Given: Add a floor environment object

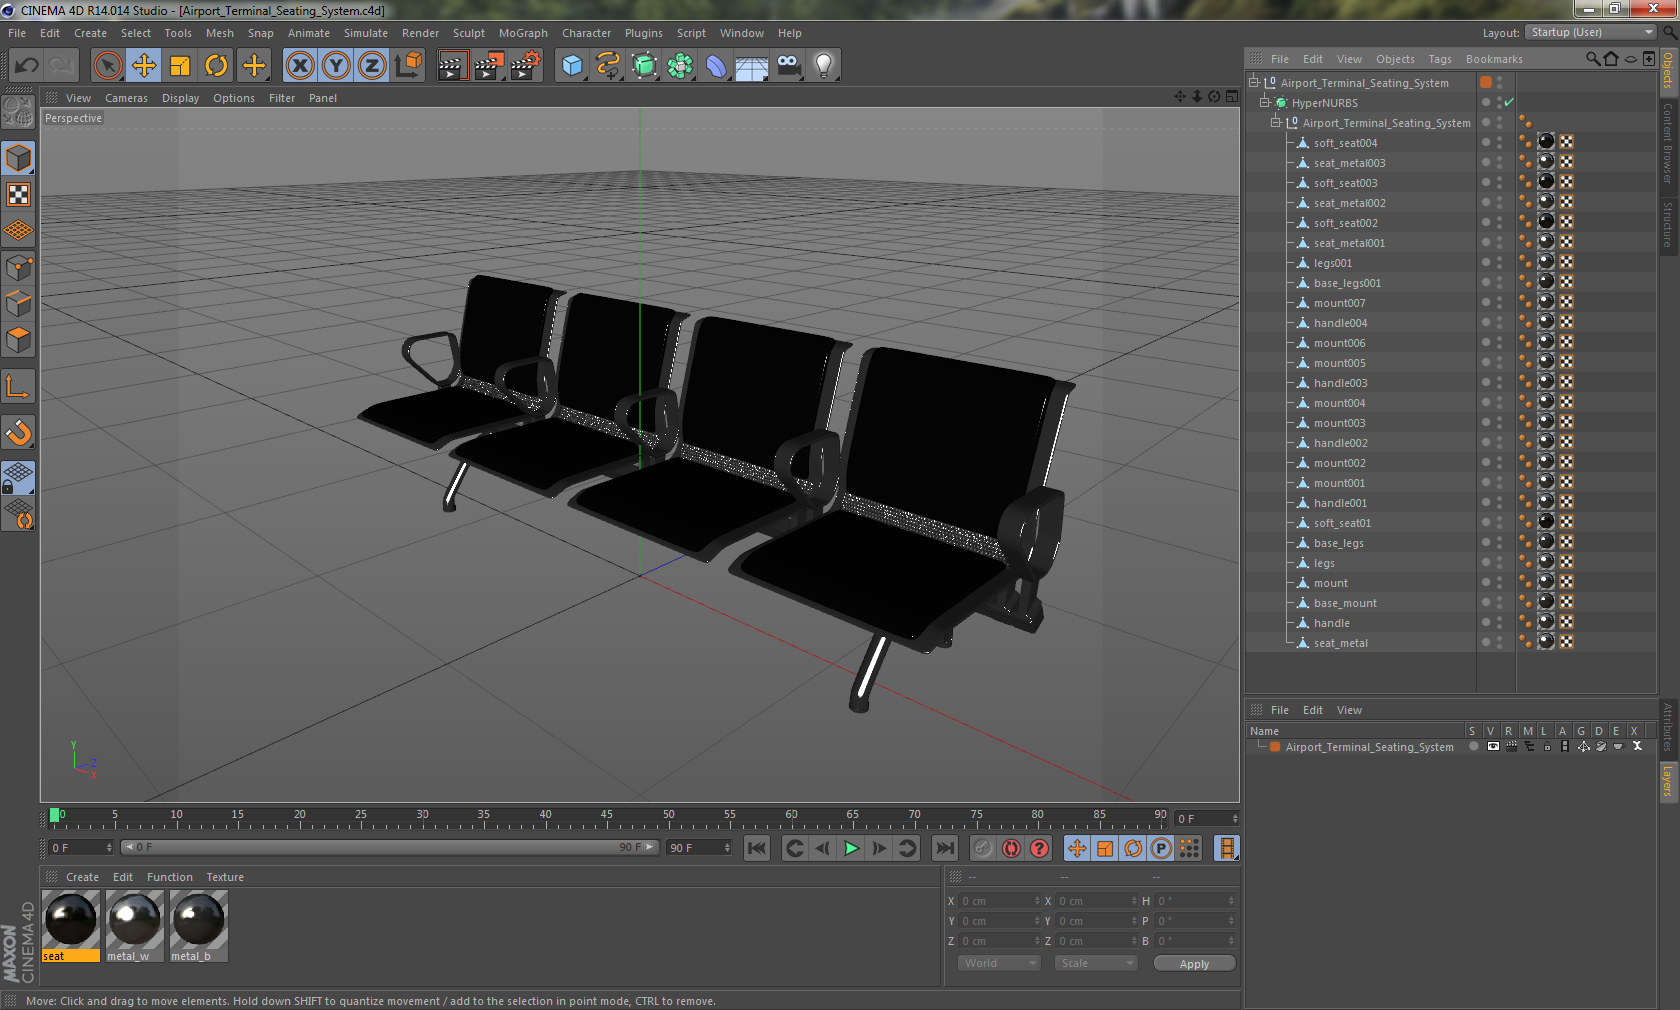Looking at the screenshot, I should tap(752, 66).
